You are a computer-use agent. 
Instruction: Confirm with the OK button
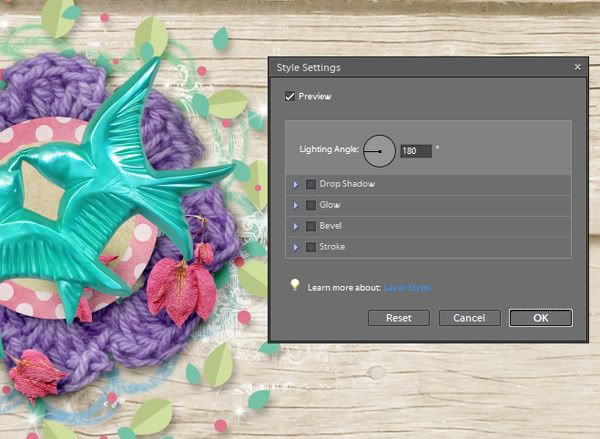541,318
